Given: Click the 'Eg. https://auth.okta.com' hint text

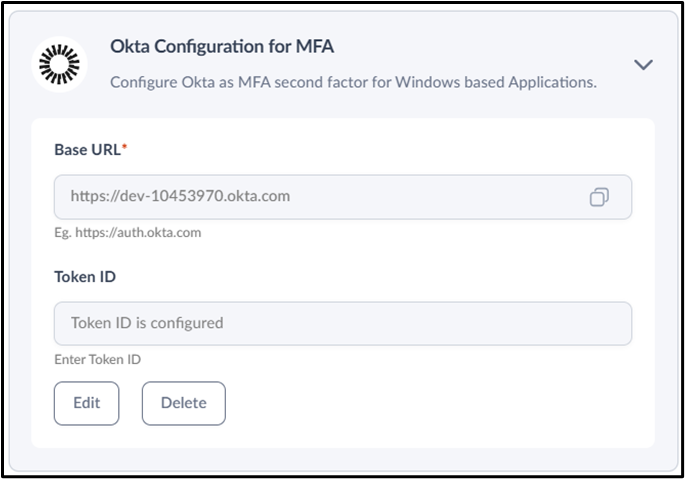Looking at the screenshot, I should click(128, 233).
